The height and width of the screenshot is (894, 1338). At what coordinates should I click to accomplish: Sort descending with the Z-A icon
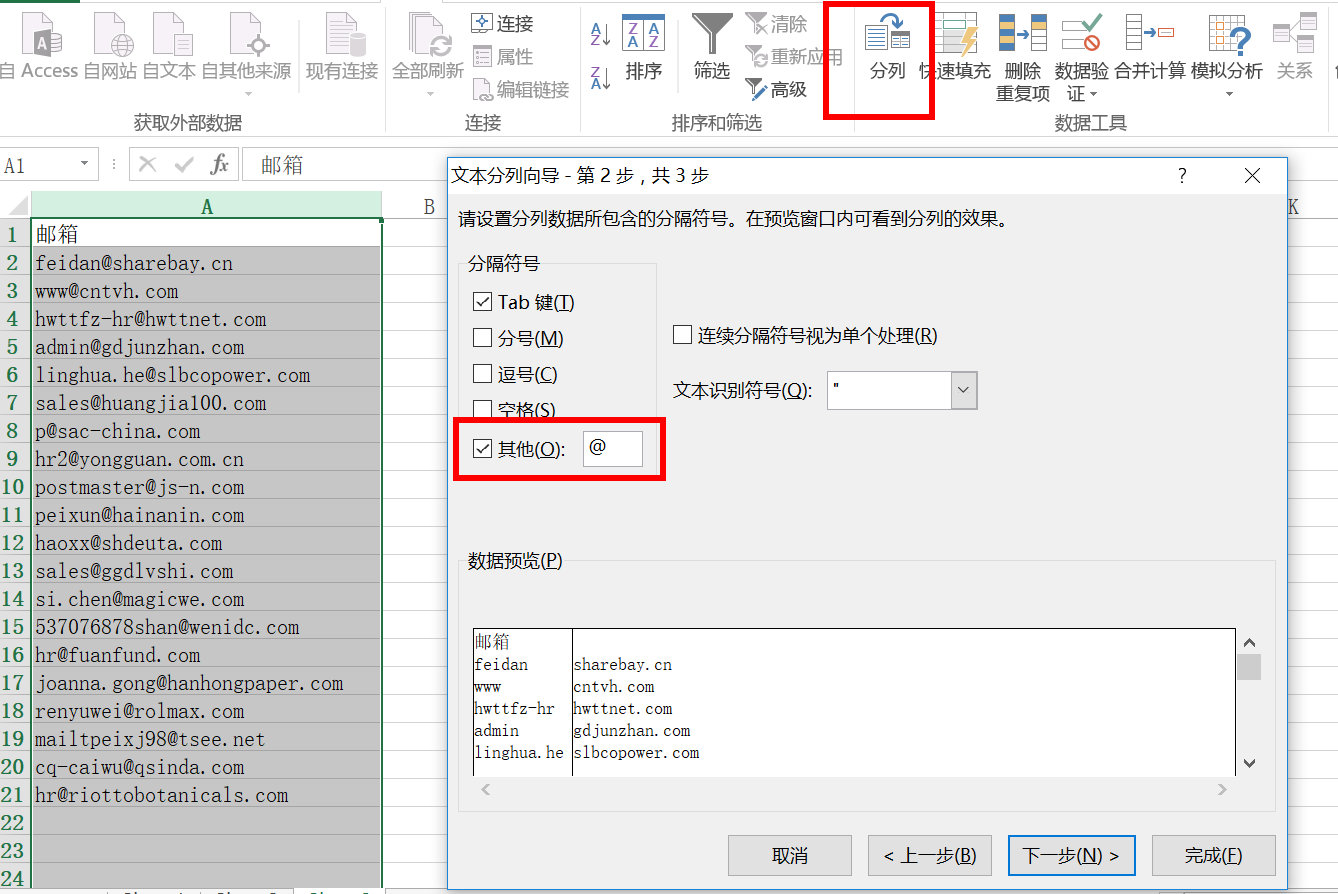pos(601,77)
